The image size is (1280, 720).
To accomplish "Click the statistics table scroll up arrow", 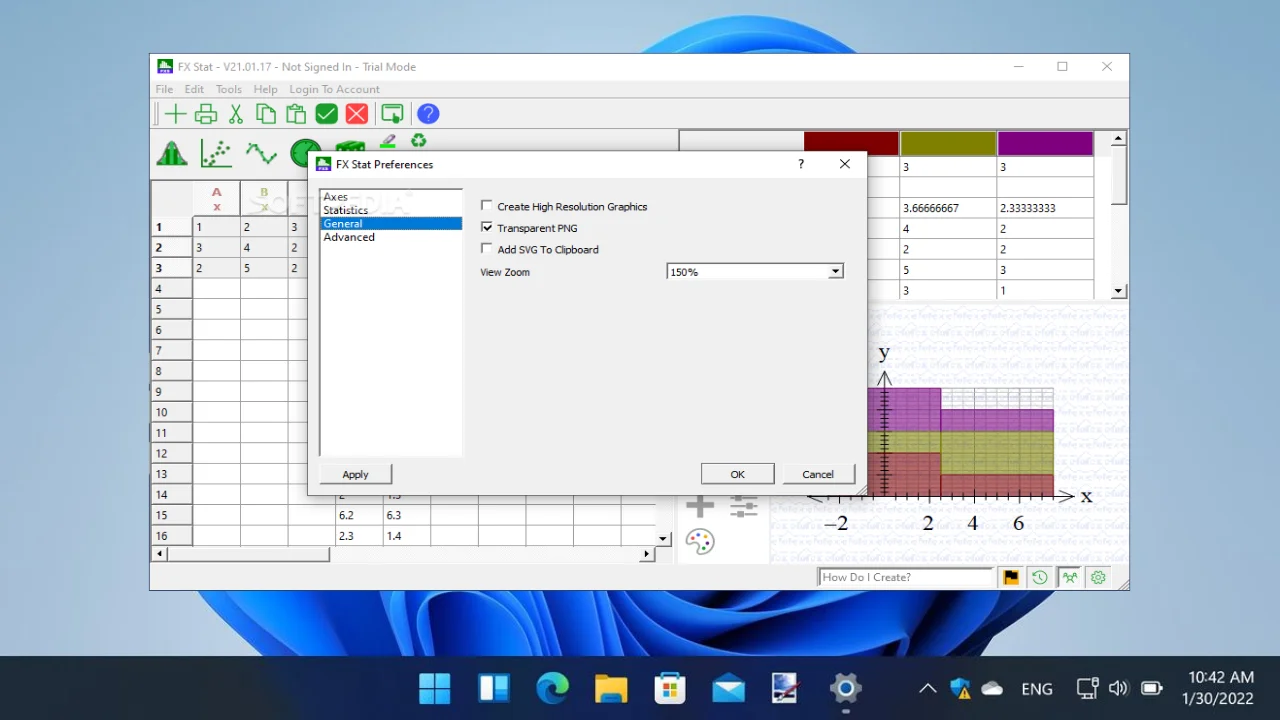I will (x=1119, y=139).
